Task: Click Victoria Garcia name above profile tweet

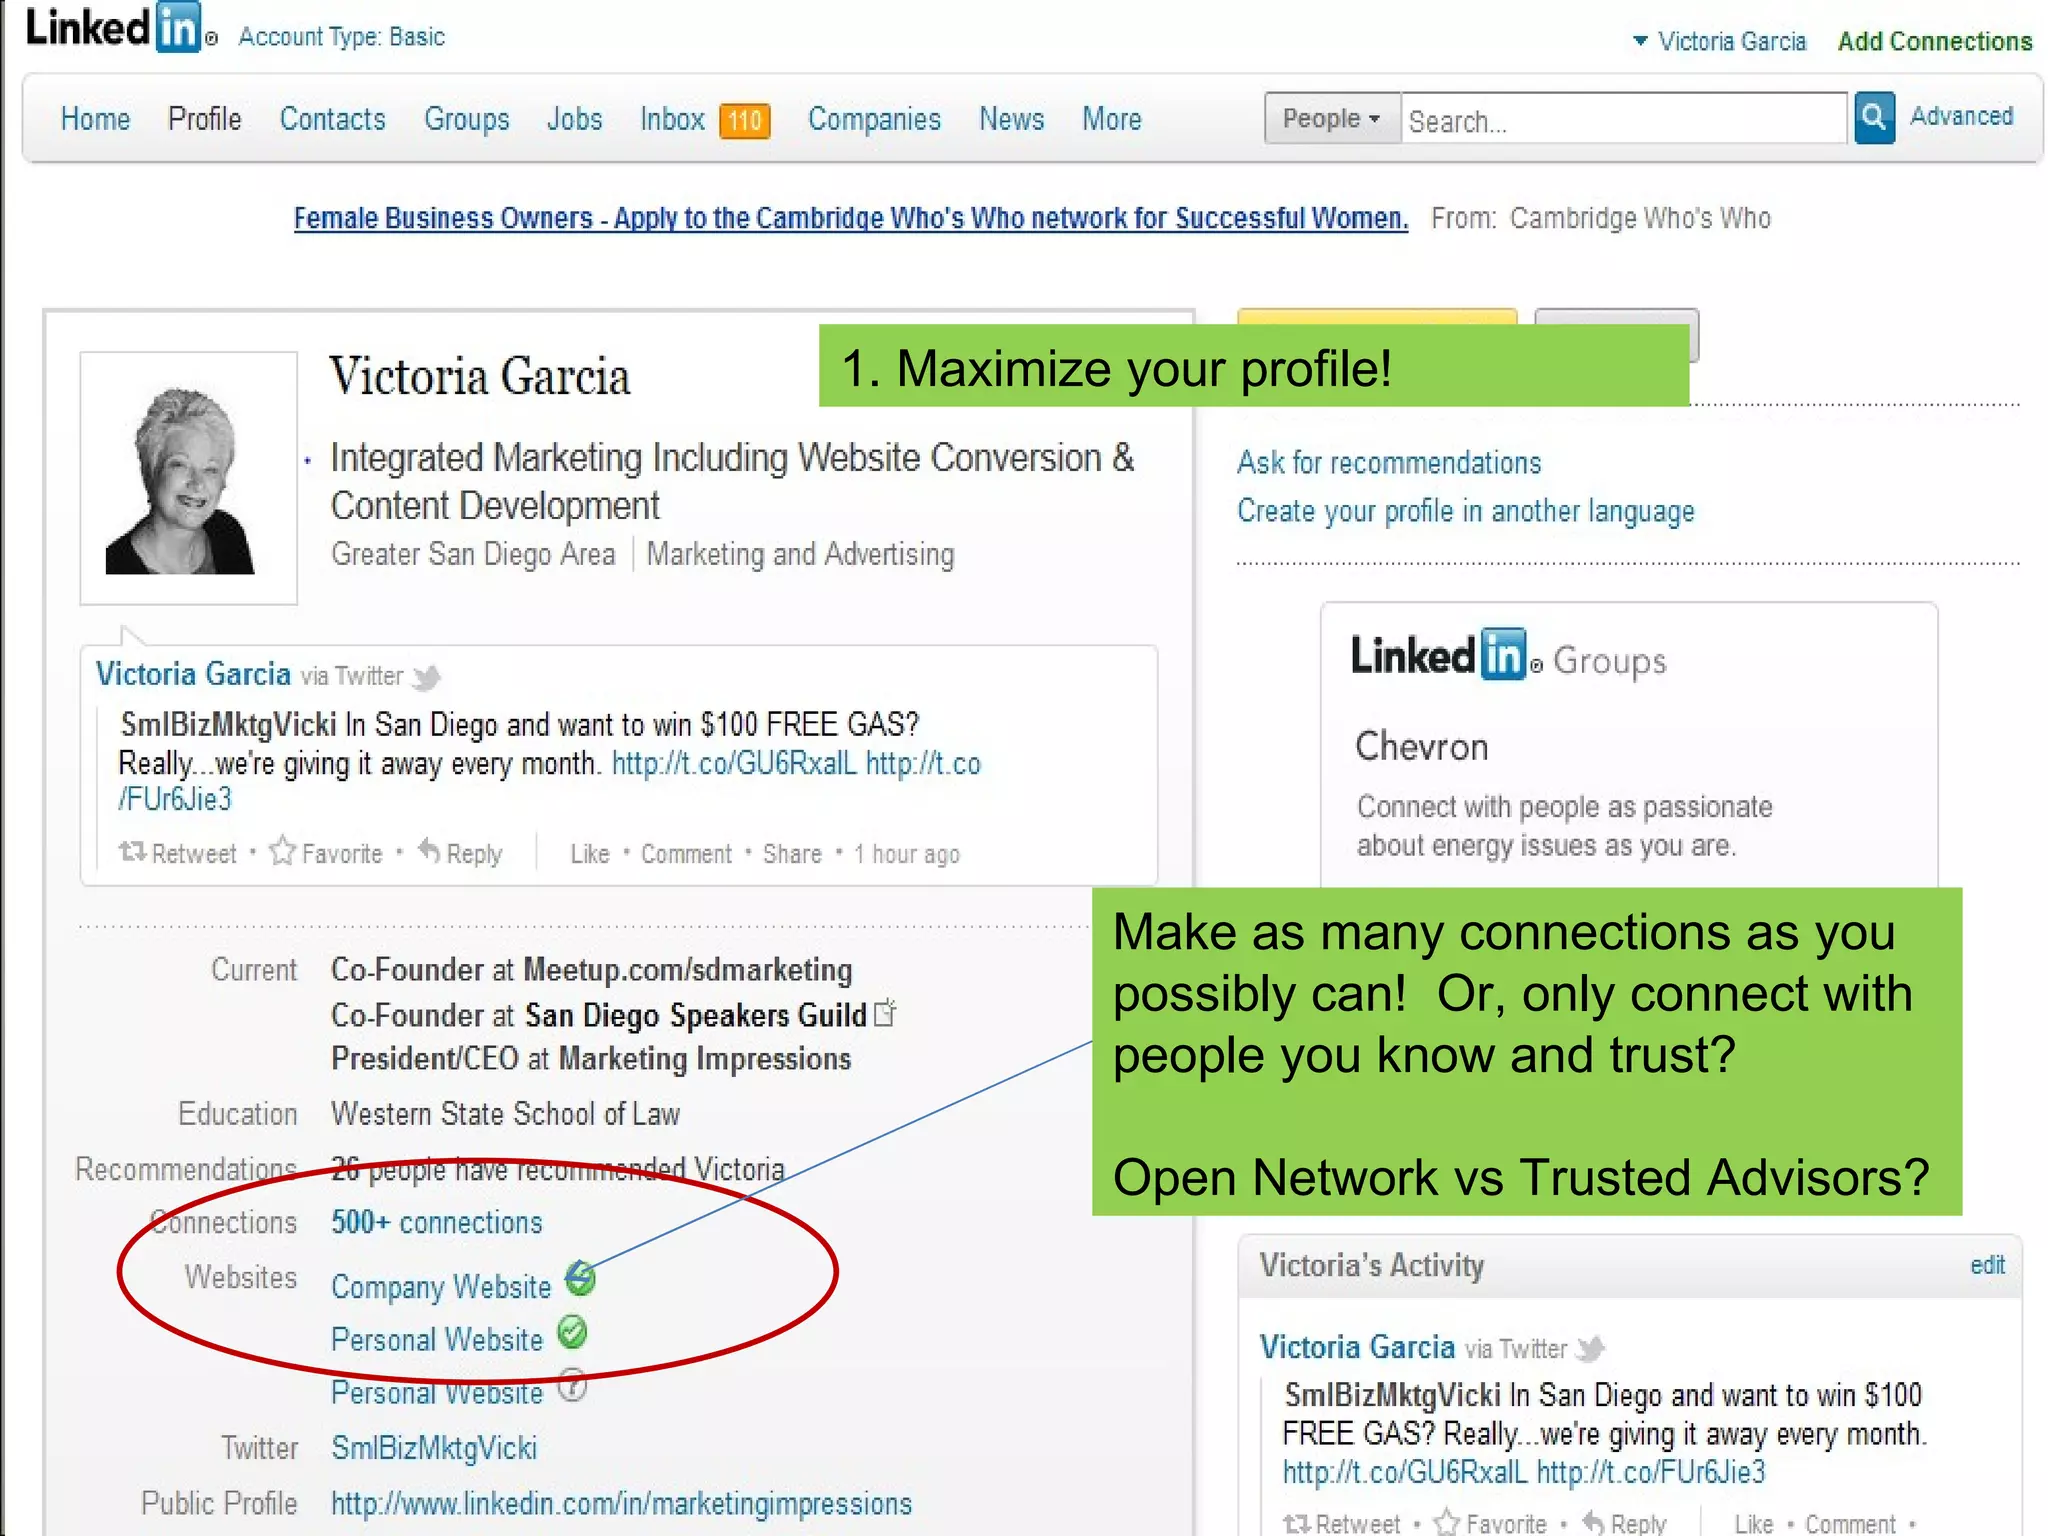Action: click(193, 674)
